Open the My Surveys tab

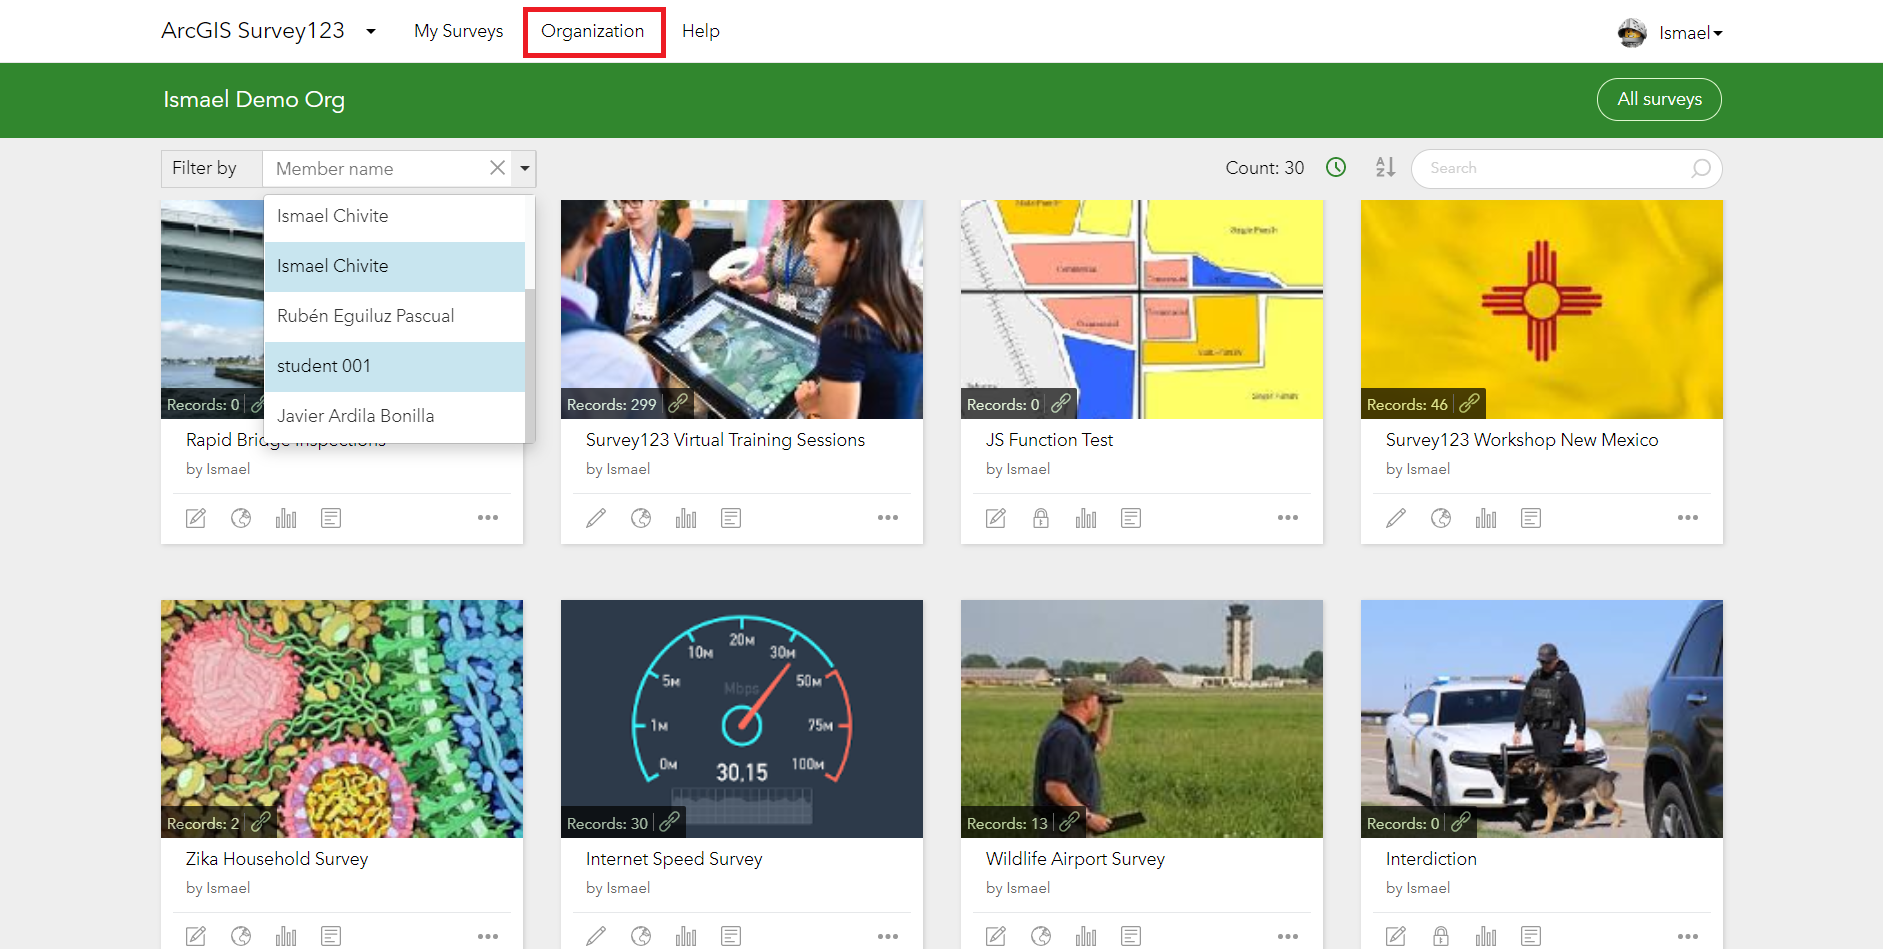coord(459,31)
